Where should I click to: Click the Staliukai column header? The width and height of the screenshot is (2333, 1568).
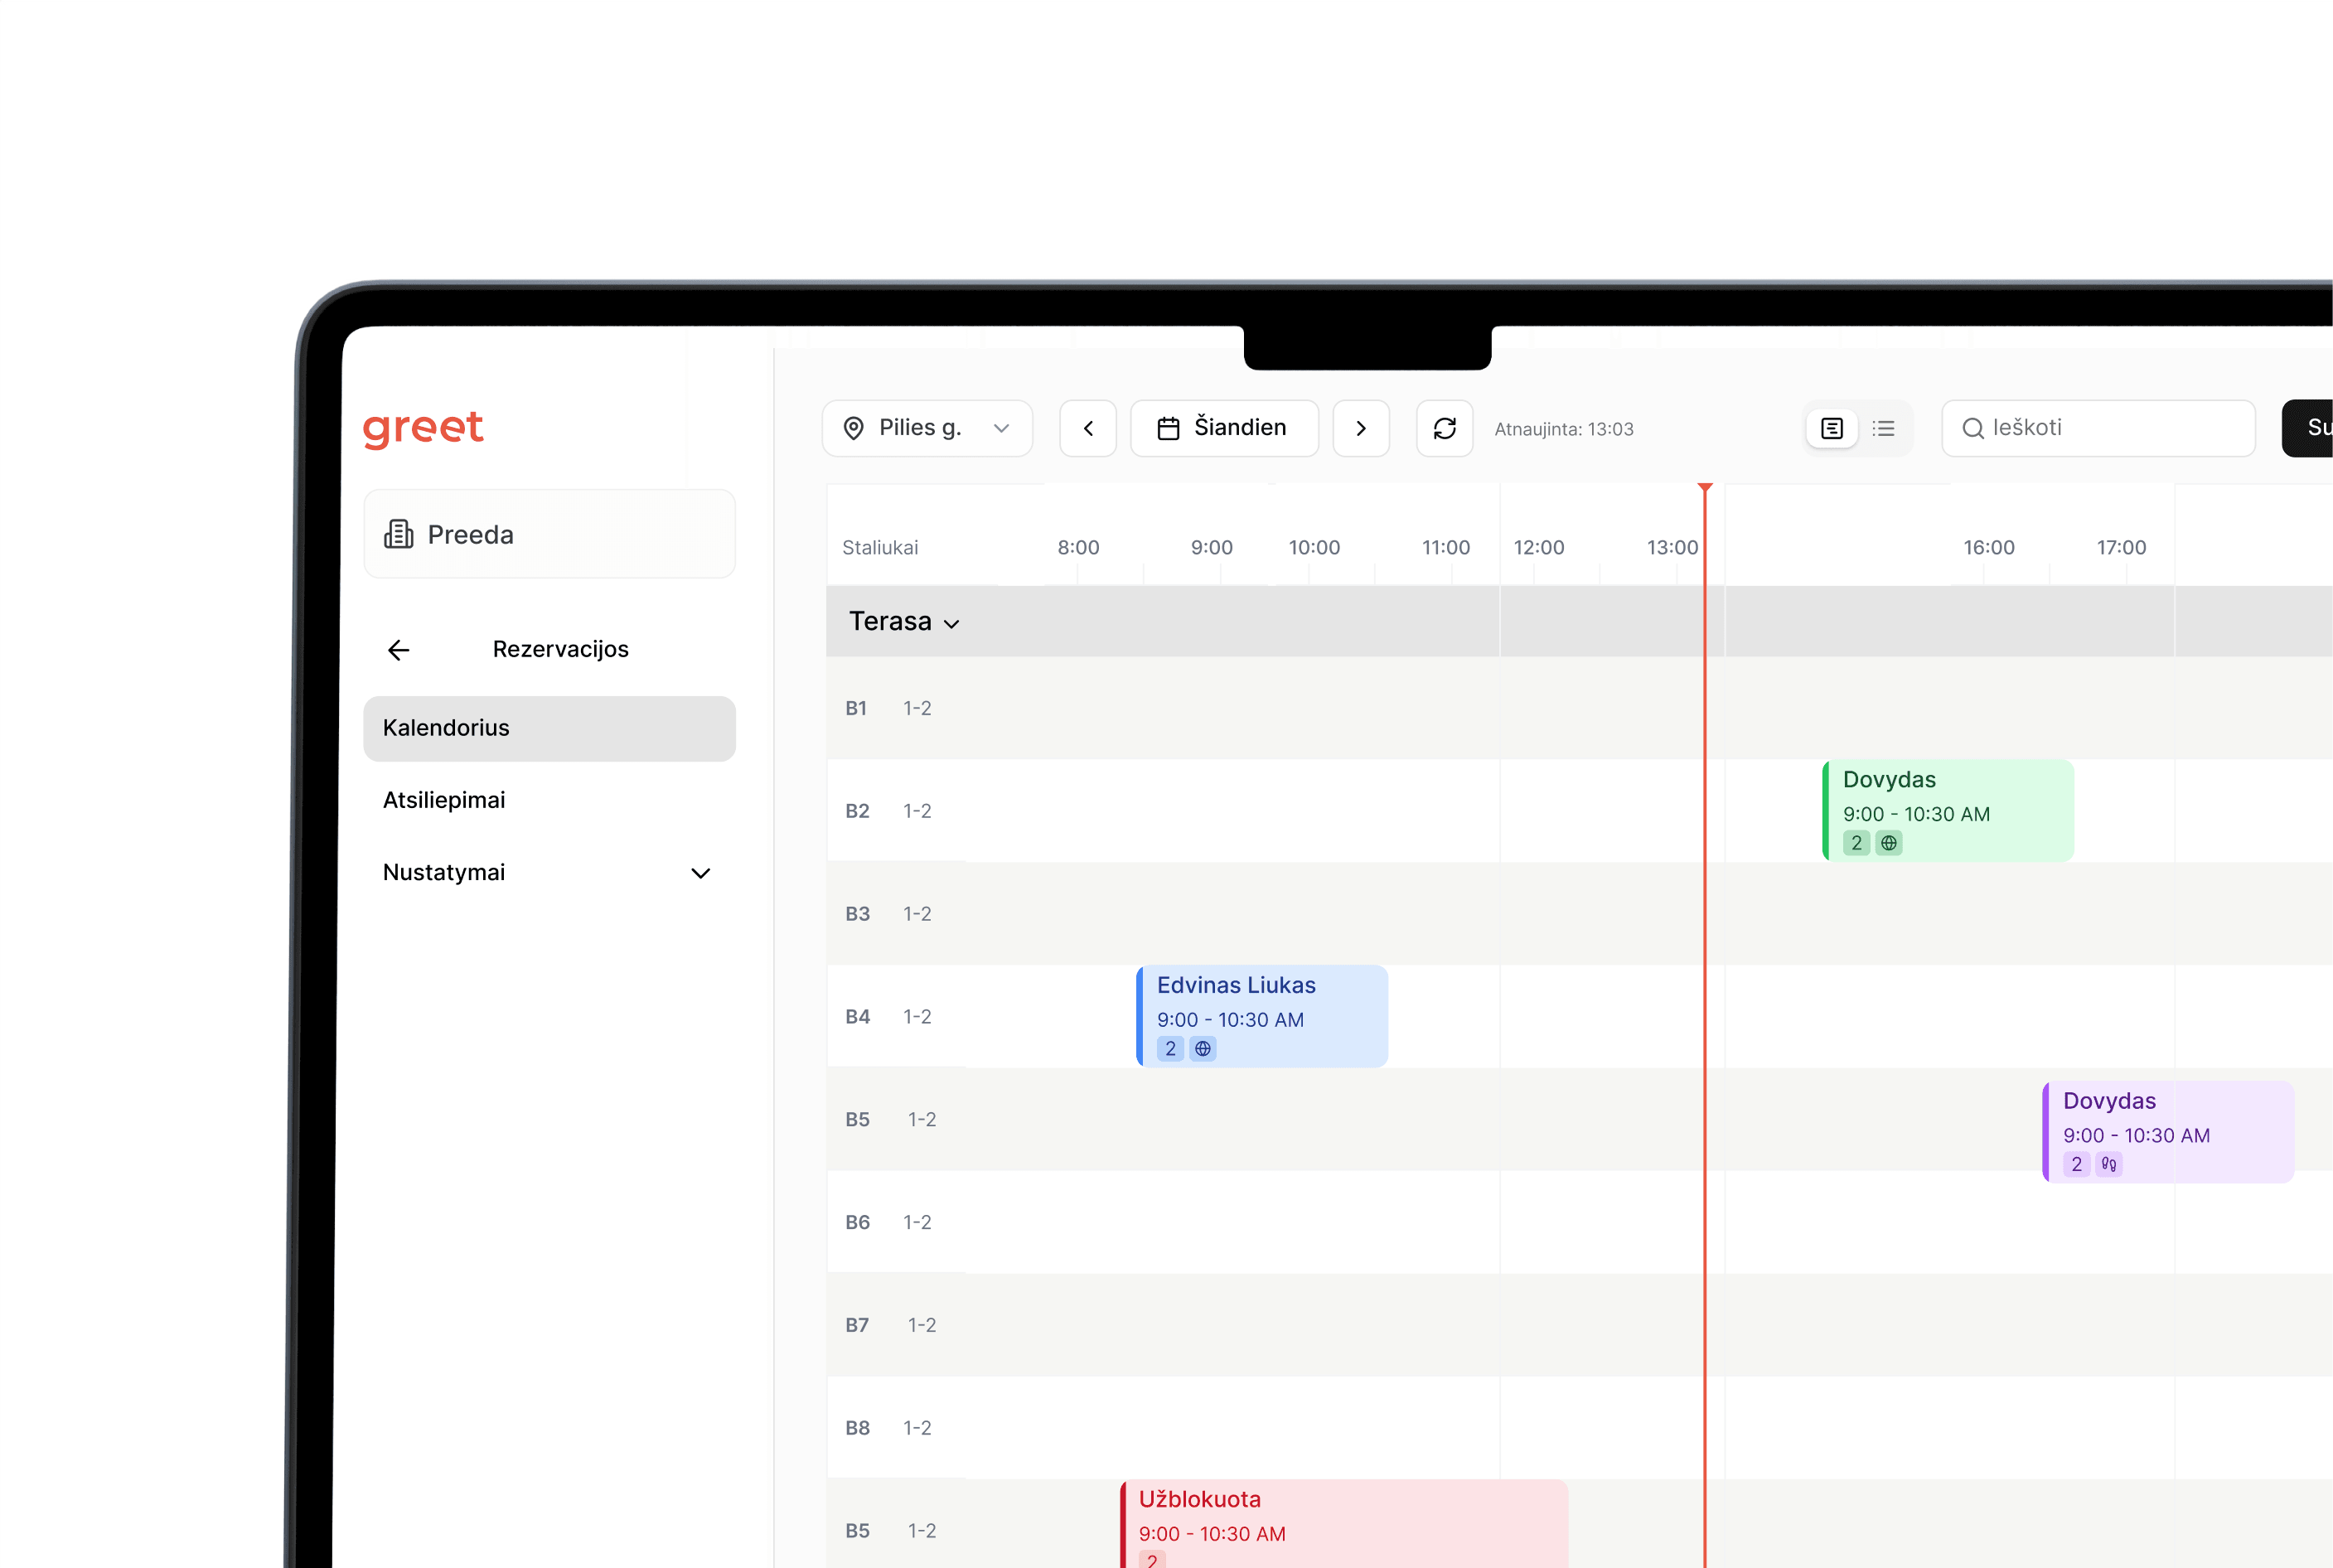tap(880, 548)
